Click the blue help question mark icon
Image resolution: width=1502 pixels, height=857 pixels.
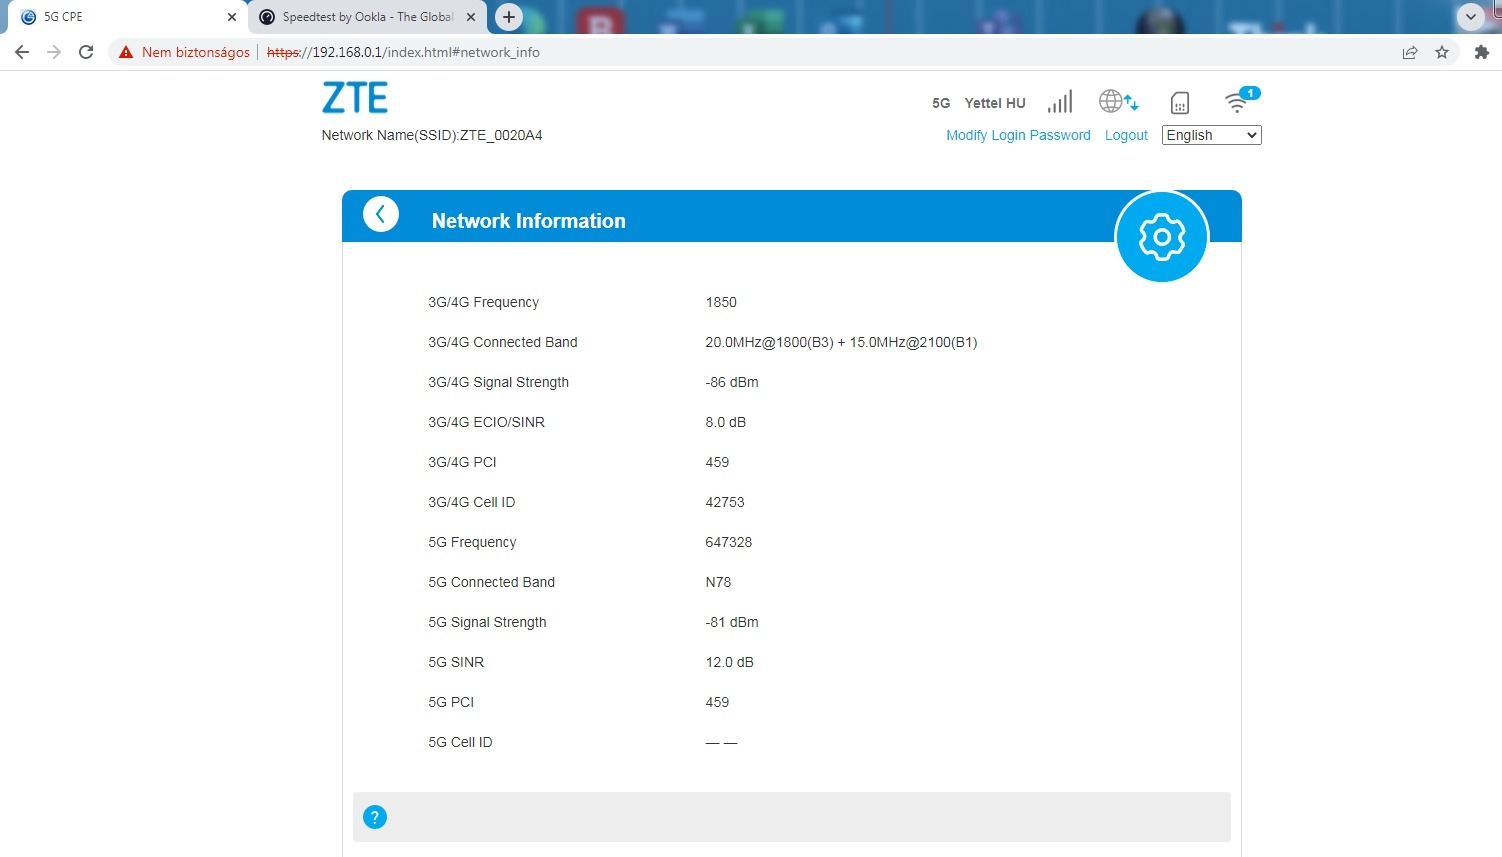[375, 817]
